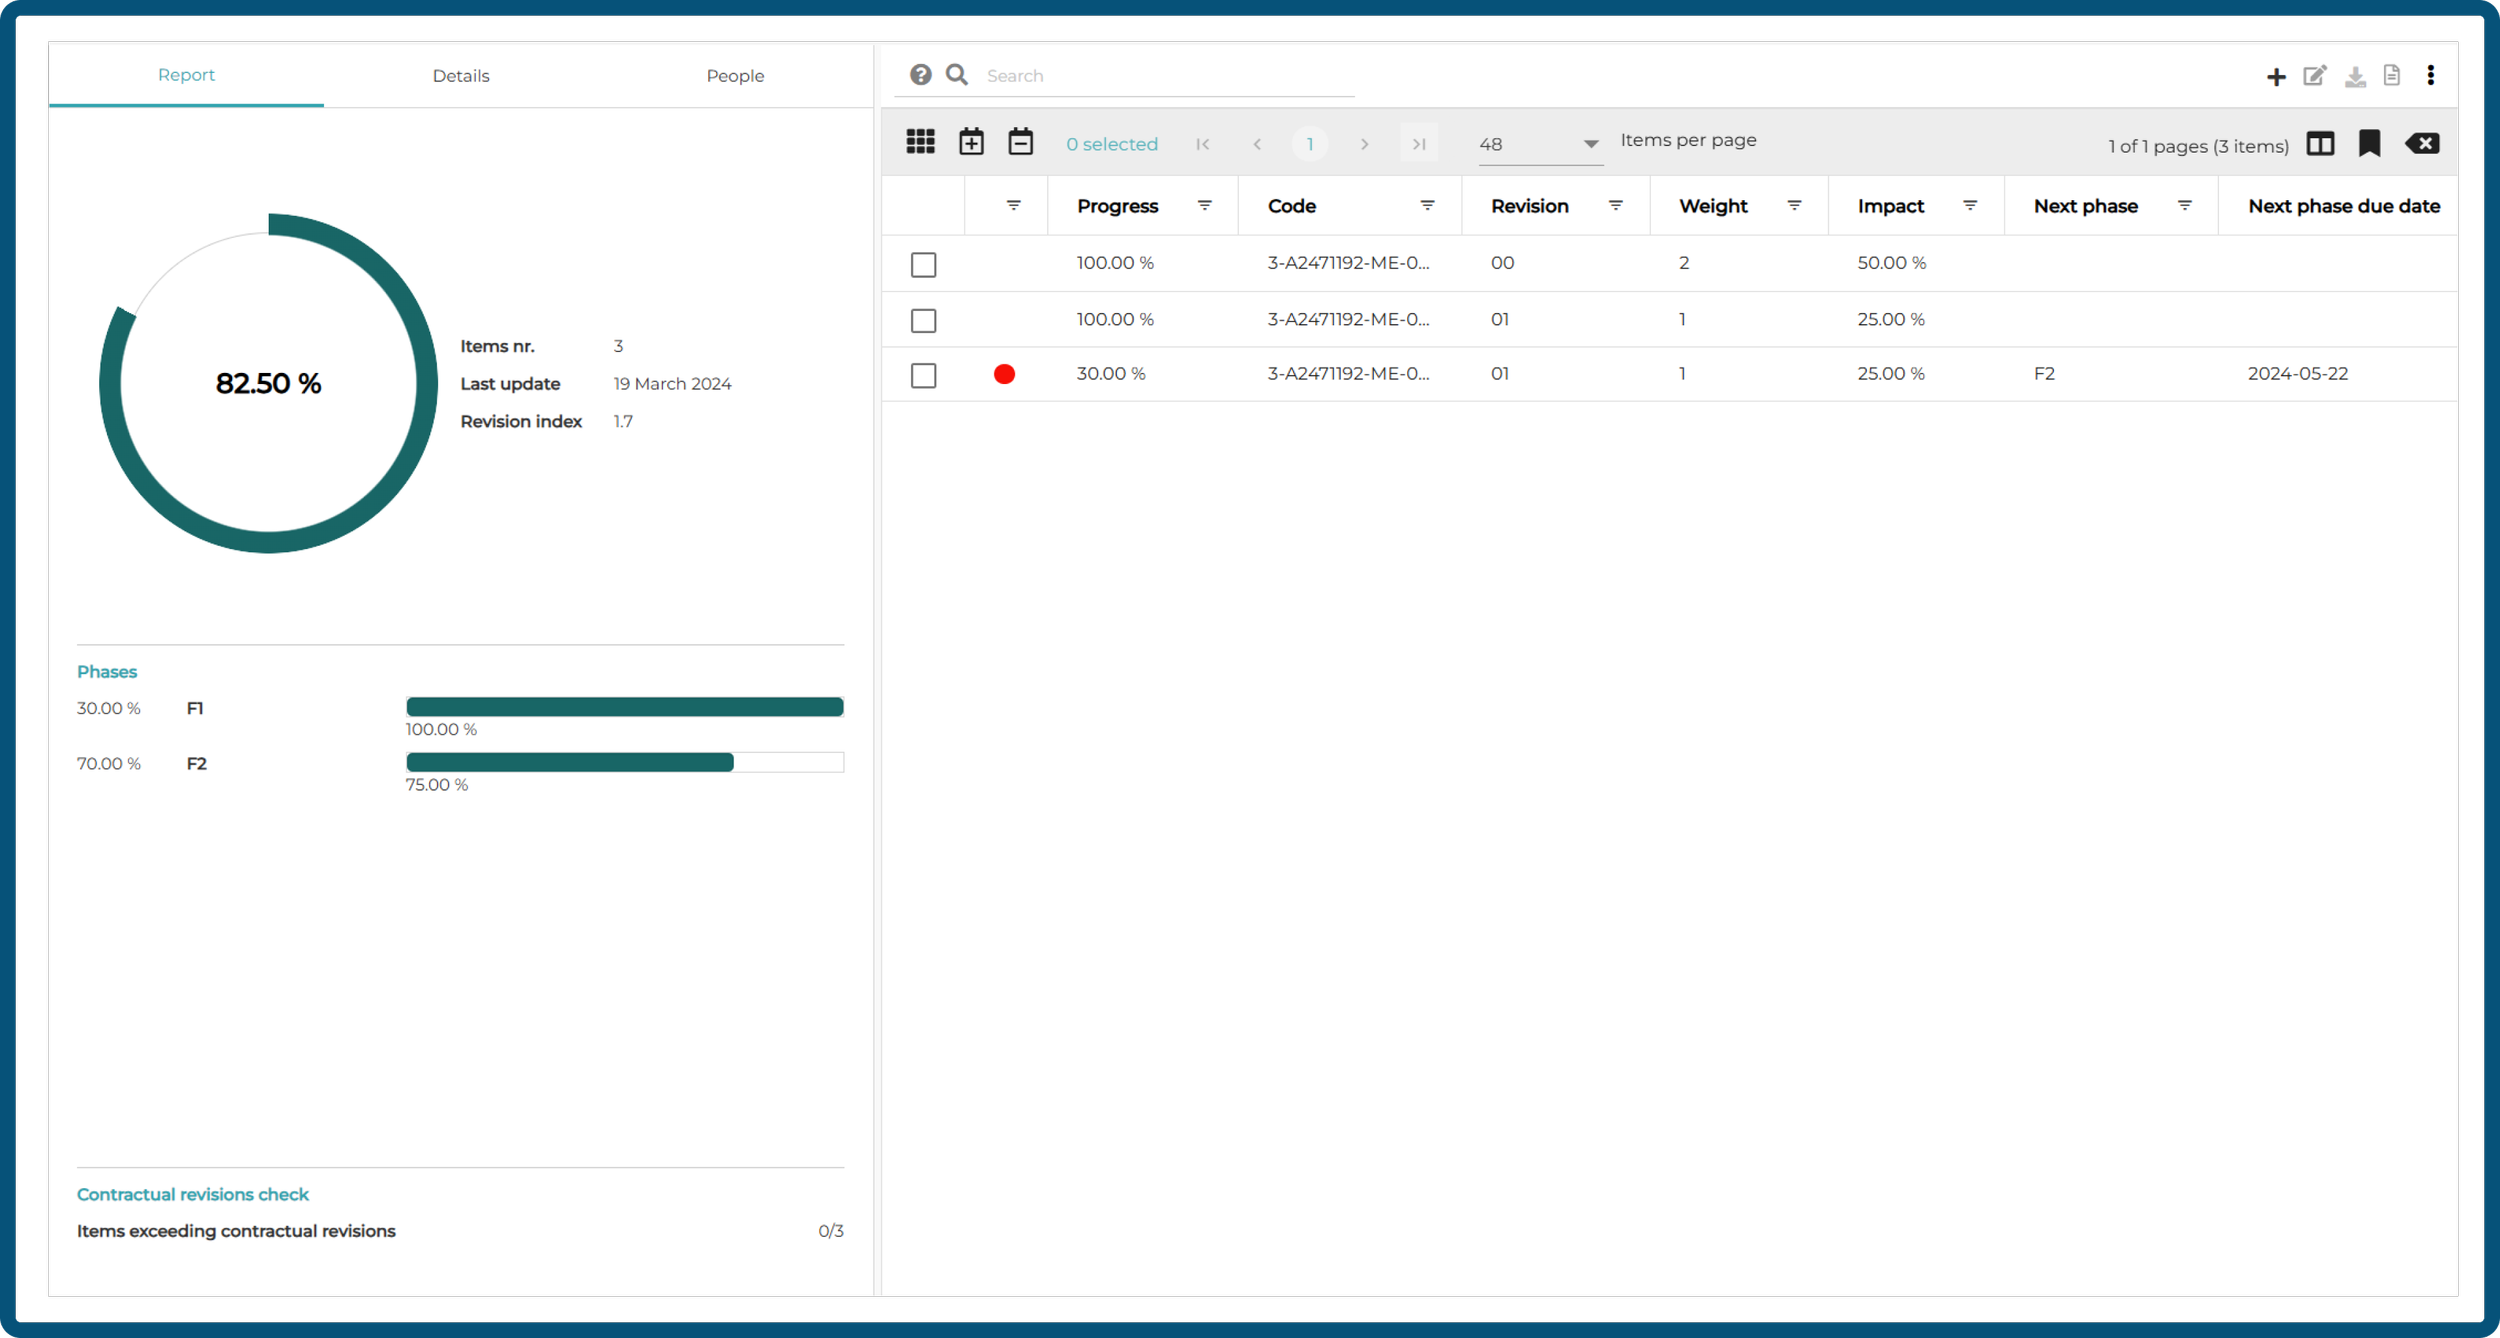This screenshot has width=2500, height=1338.
Task: Select the calendar-remove icon
Action: click(x=1021, y=141)
